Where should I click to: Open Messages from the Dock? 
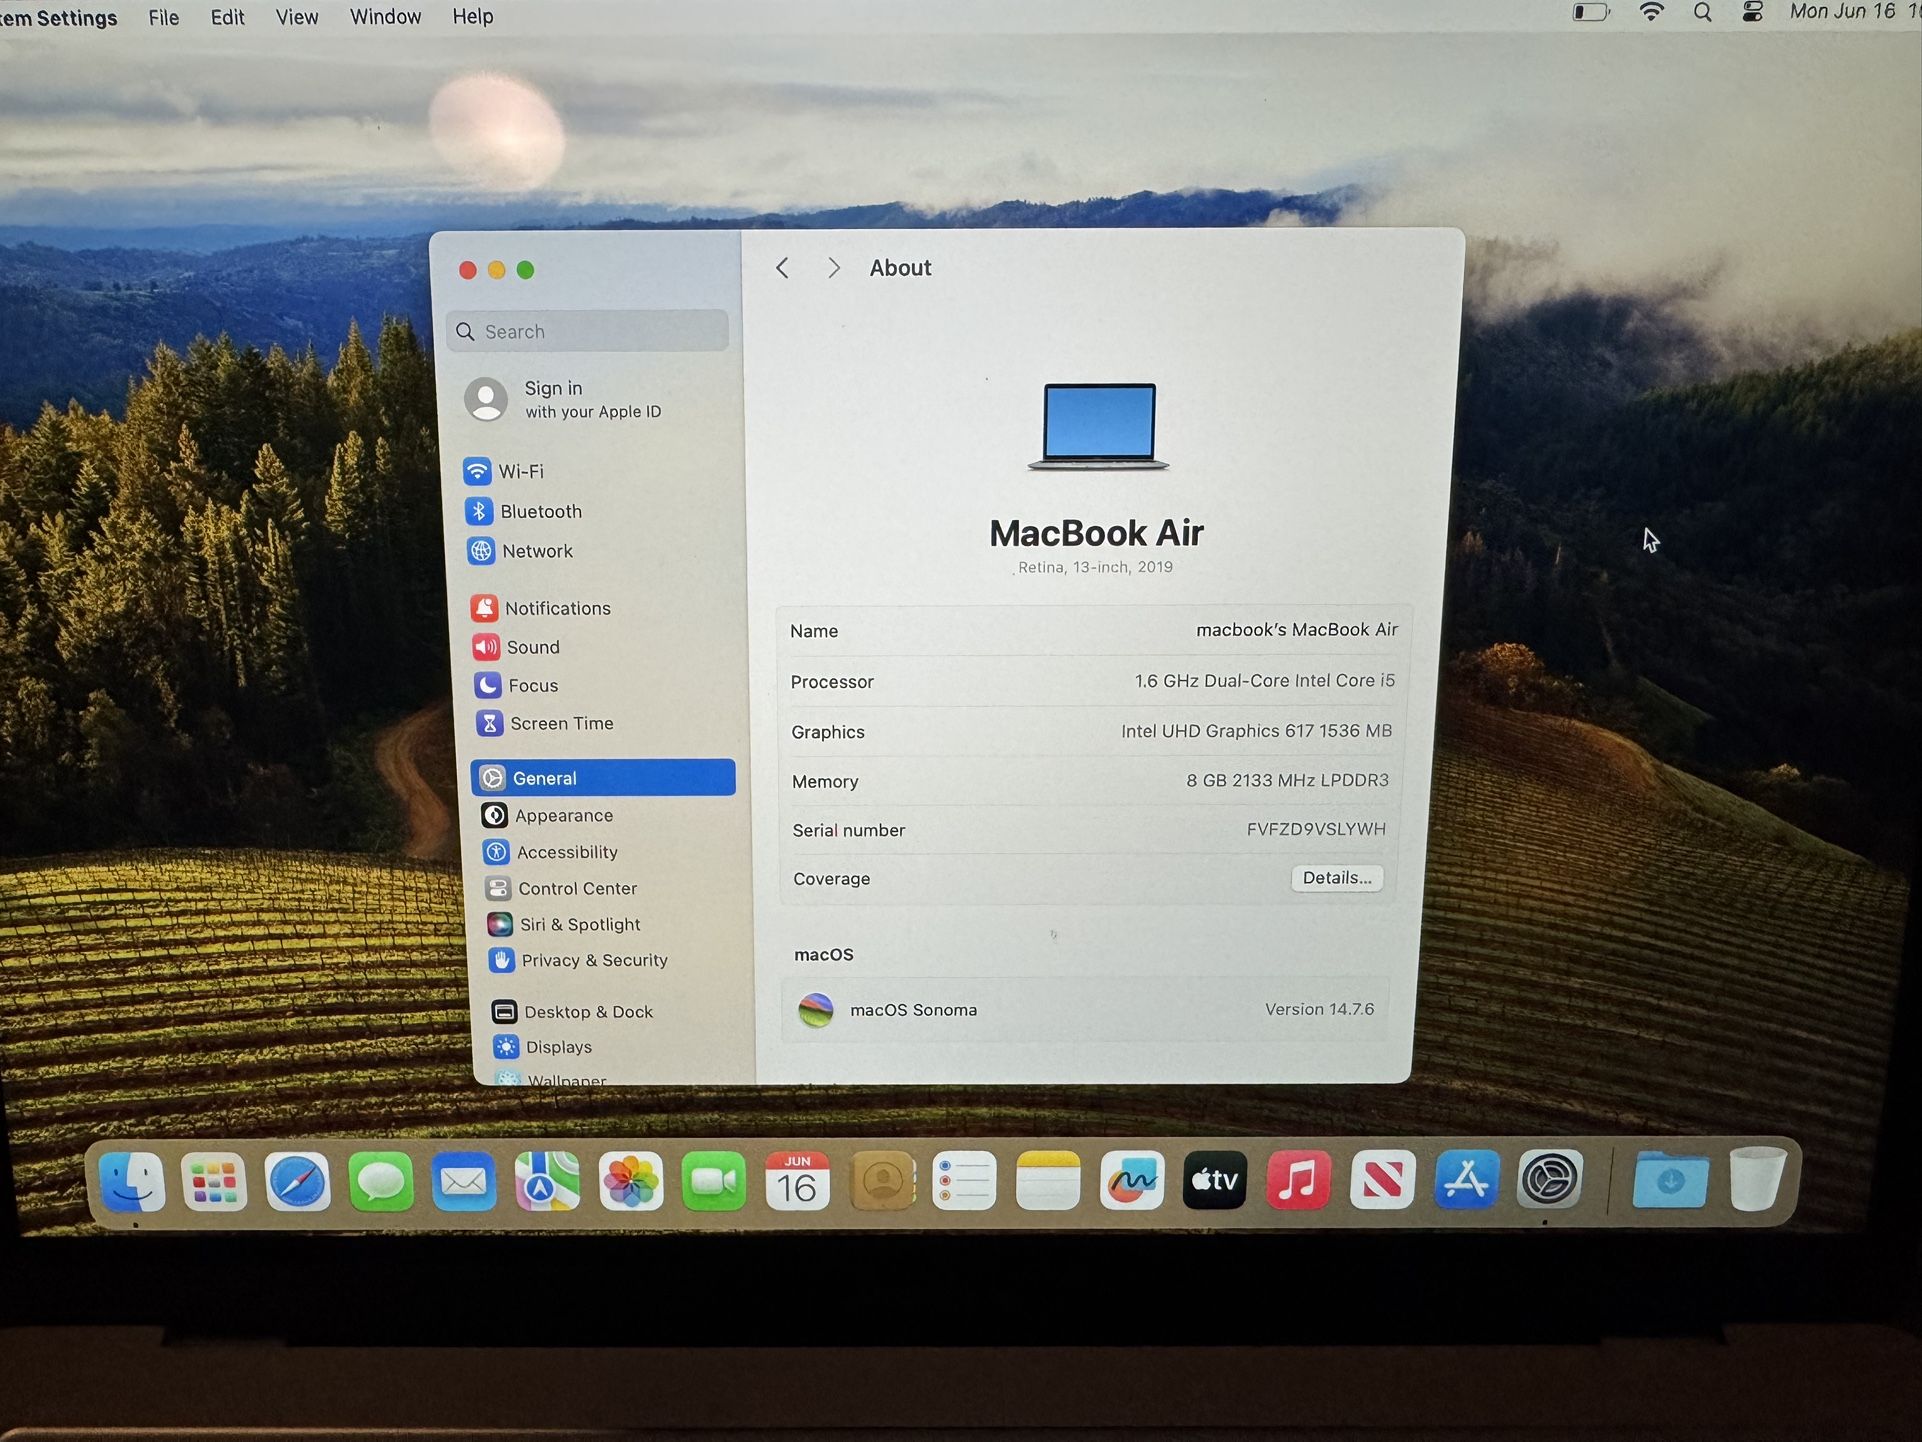point(381,1182)
